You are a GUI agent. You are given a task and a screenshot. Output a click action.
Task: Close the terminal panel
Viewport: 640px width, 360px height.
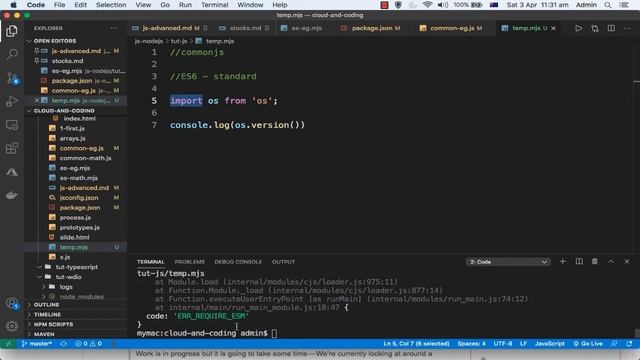[x=627, y=261]
